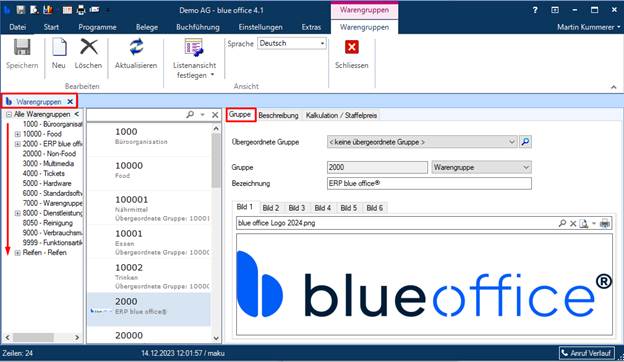The width and height of the screenshot is (624, 362).
Task: Select the Bild 5 tab
Action: click(x=349, y=208)
